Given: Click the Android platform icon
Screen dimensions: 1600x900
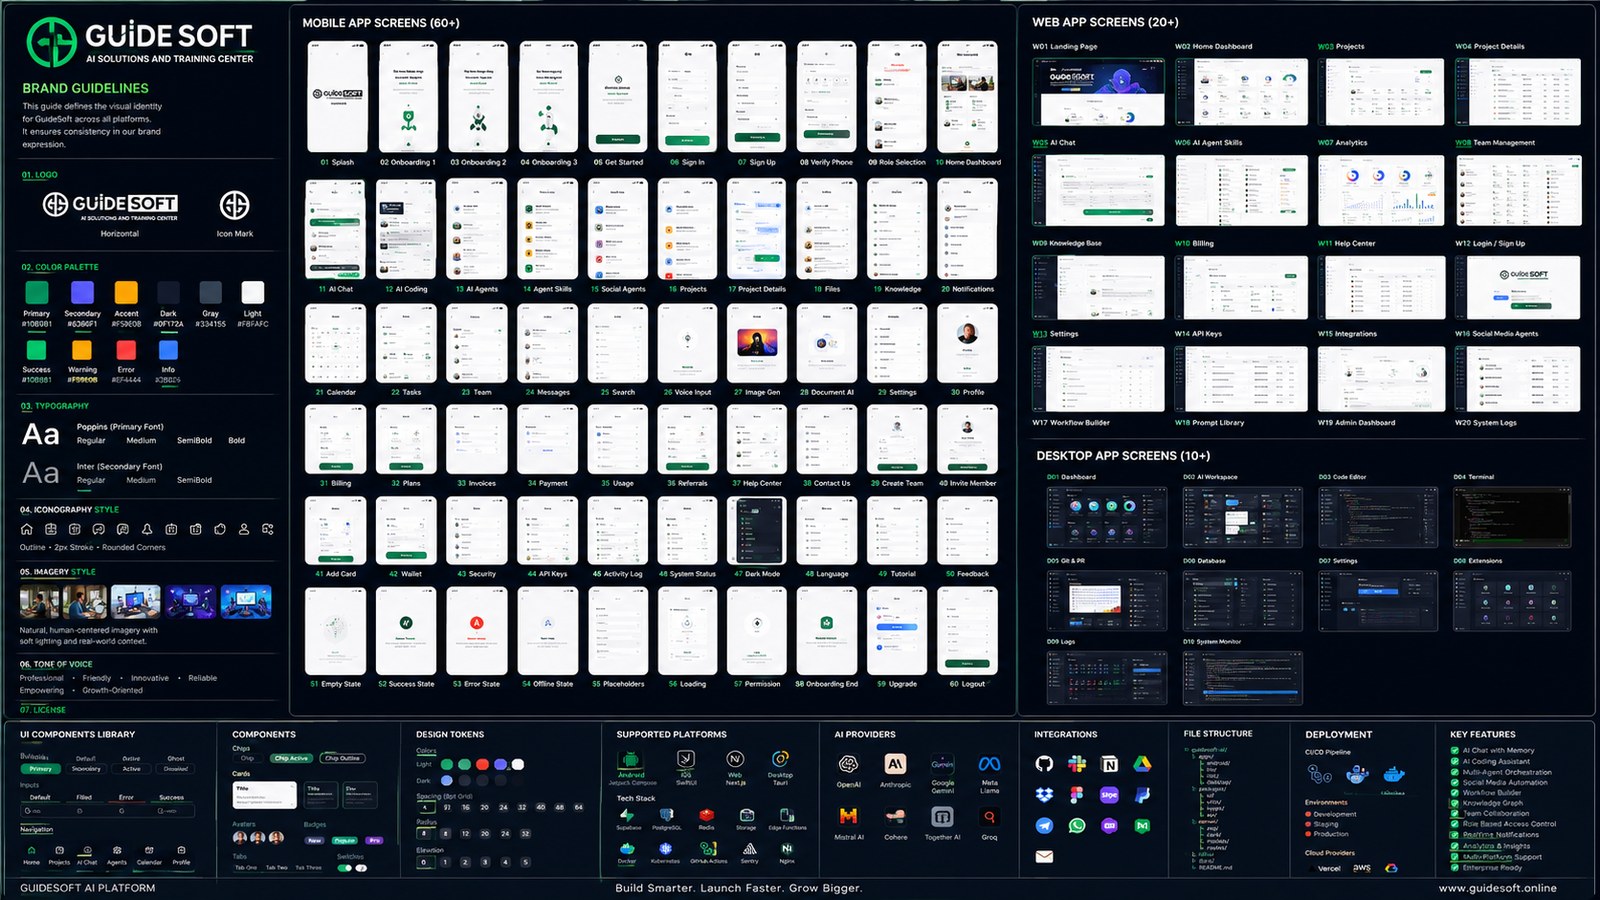Looking at the screenshot, I should (629, 759).
